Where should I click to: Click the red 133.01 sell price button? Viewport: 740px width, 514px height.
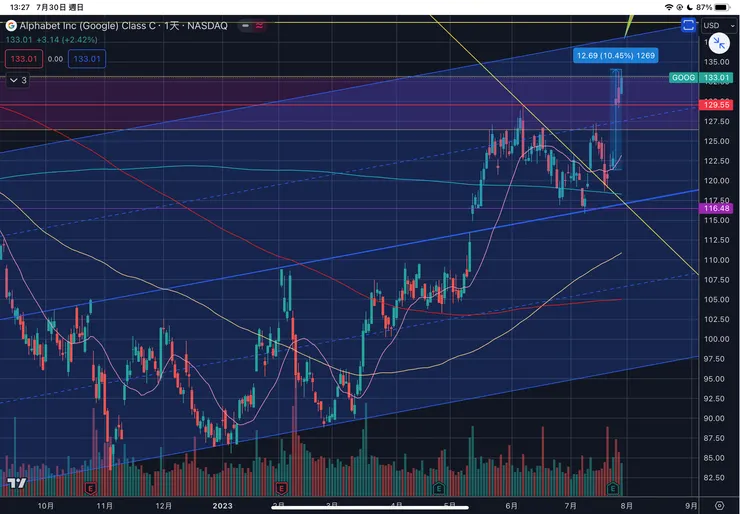24,59
